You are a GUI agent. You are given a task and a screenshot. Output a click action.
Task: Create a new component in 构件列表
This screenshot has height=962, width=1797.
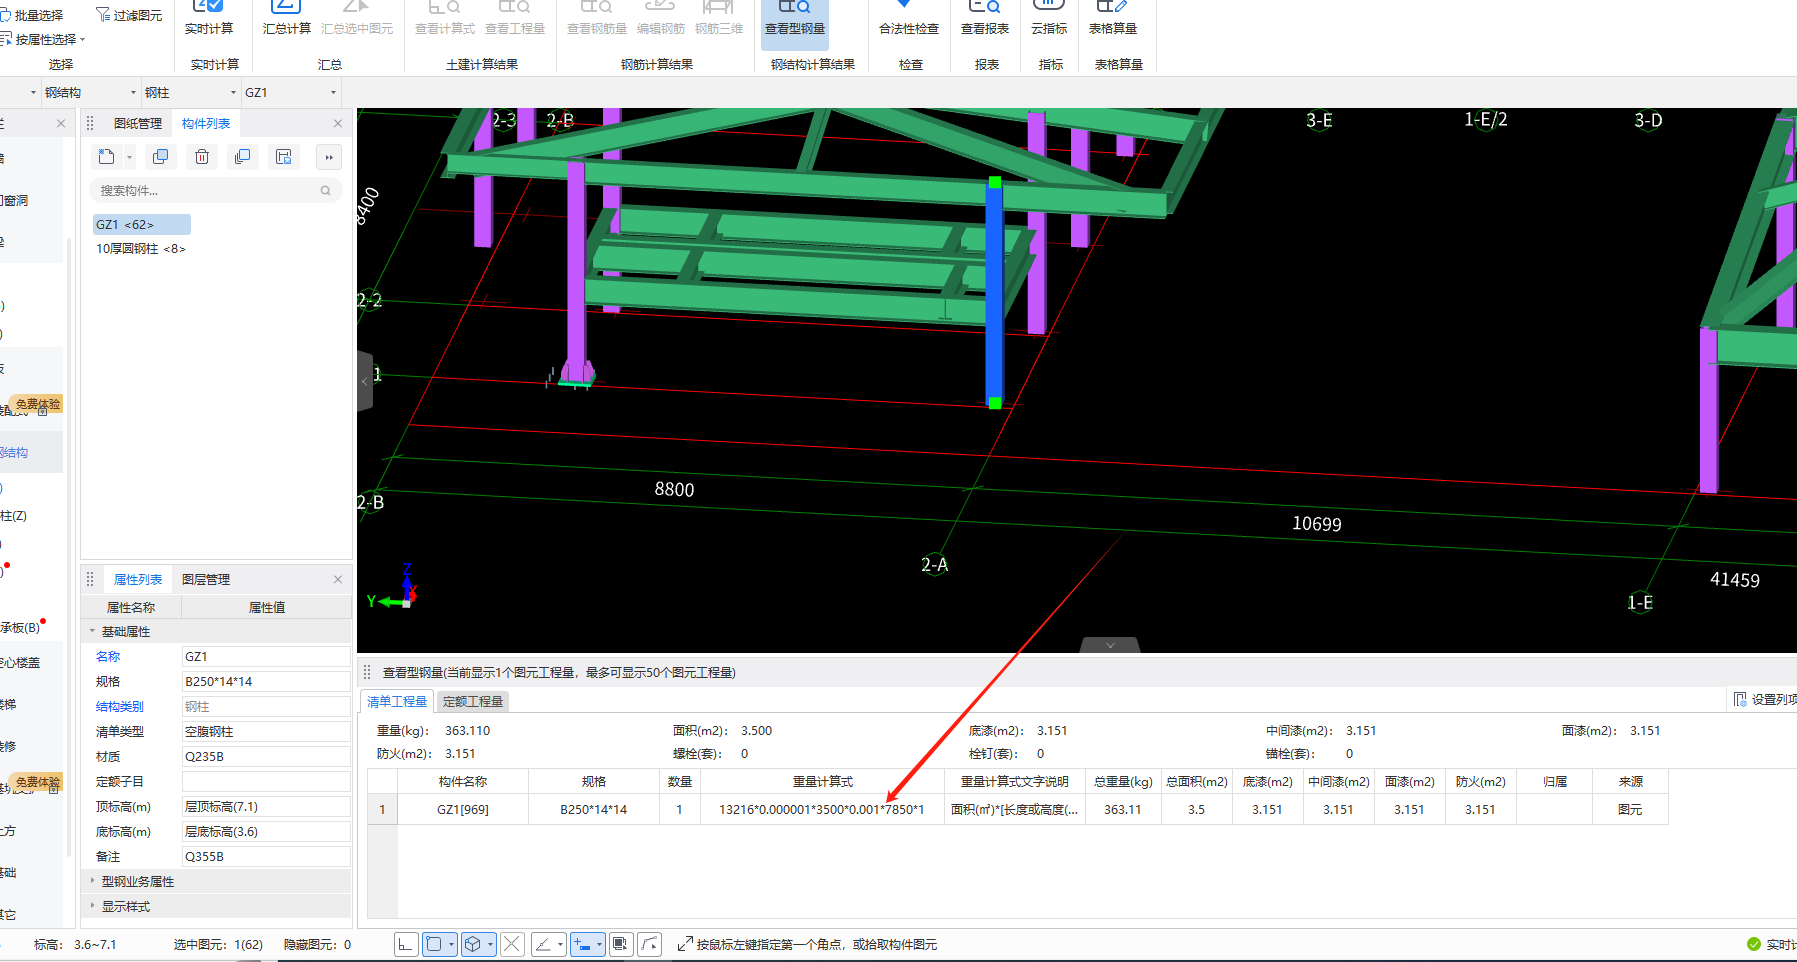(x=106, y=157)
